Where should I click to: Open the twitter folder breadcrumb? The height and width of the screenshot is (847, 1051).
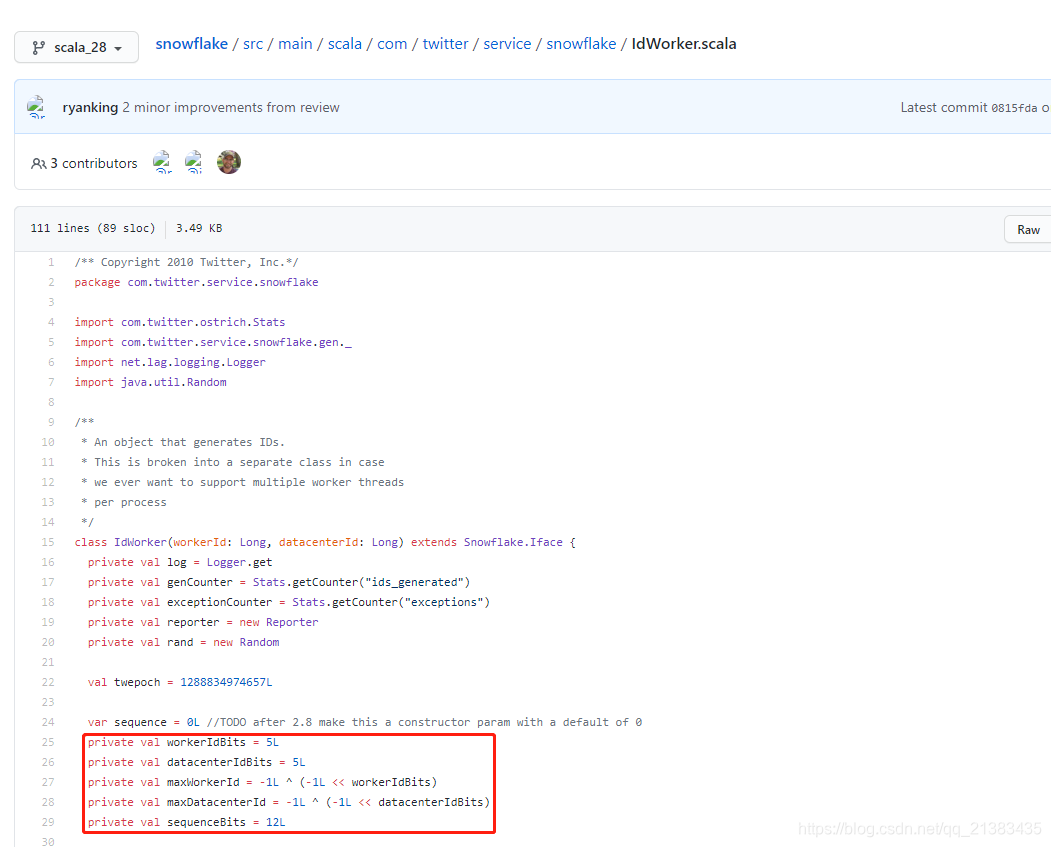click(x=445, y=44)
